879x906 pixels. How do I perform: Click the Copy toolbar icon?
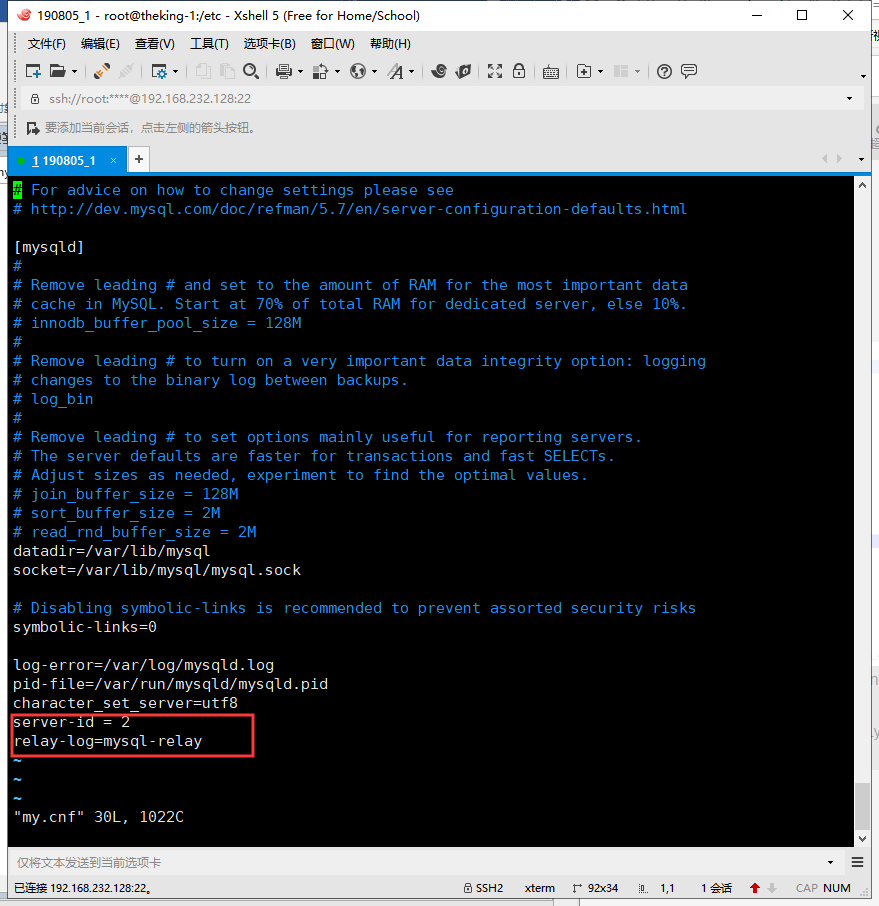tap(203, 71)
